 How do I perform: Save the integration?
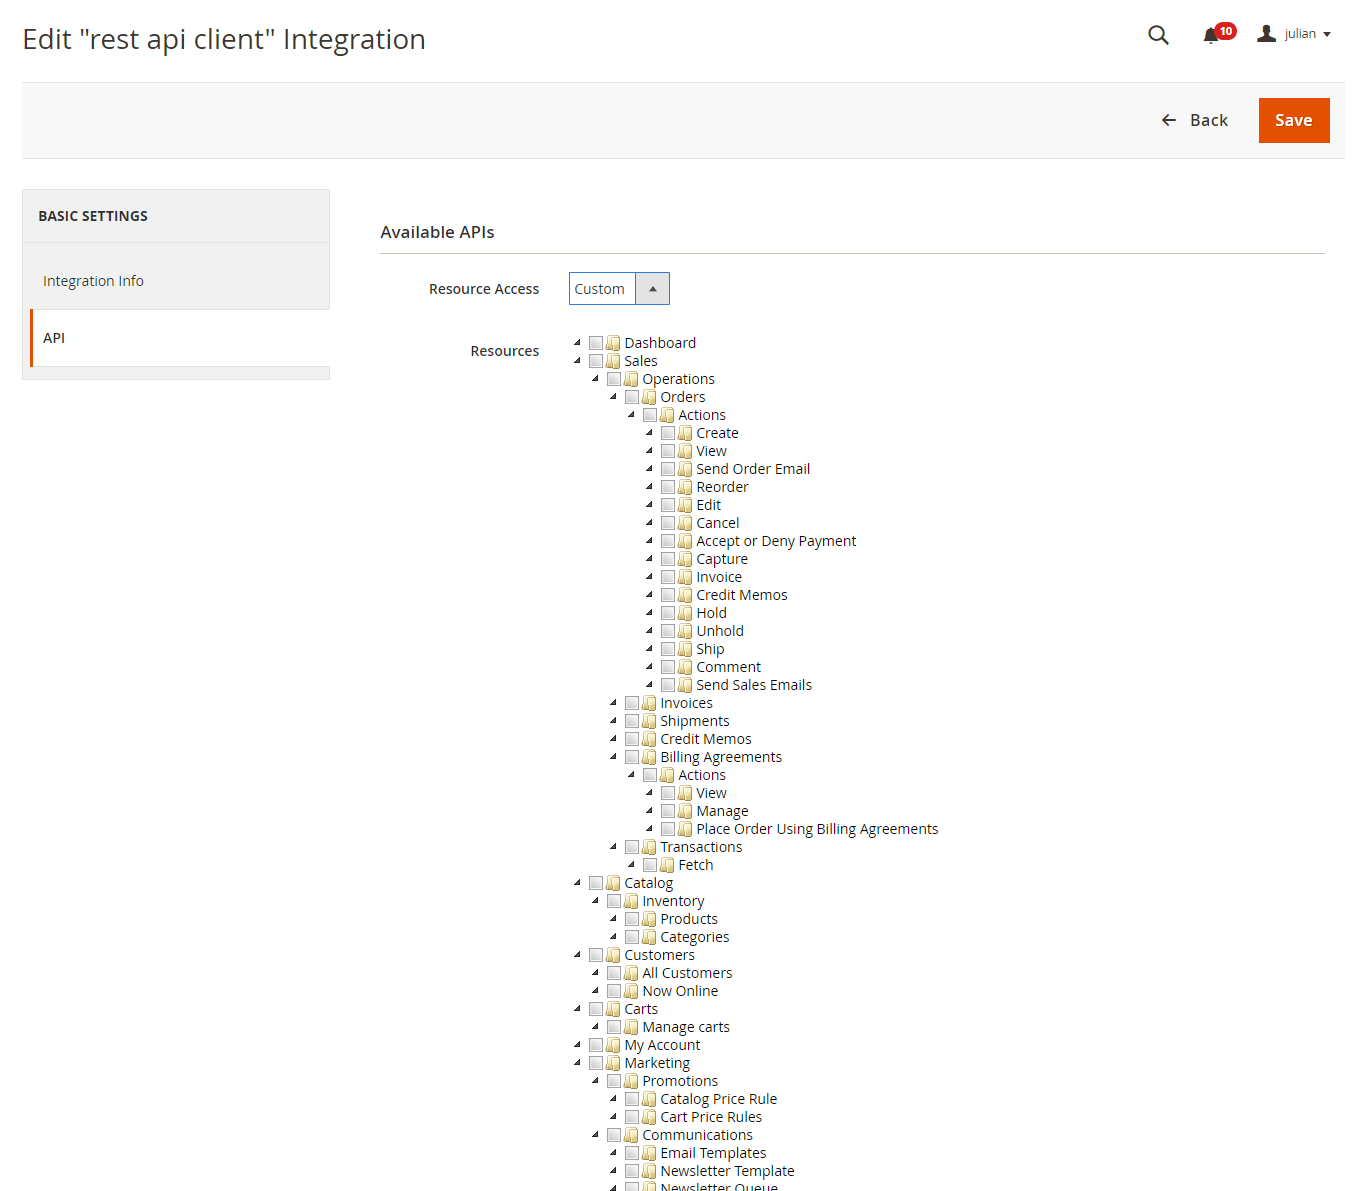[x=1293, y=120]
